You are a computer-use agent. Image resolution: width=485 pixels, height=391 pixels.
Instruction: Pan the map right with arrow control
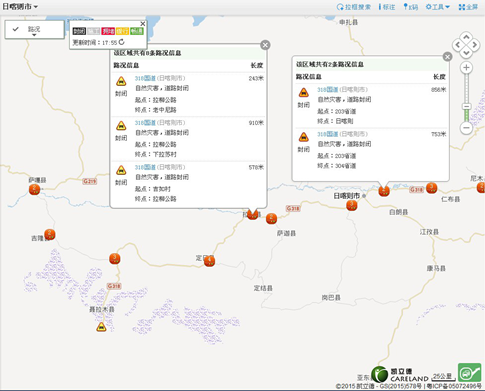coord(475,45)
